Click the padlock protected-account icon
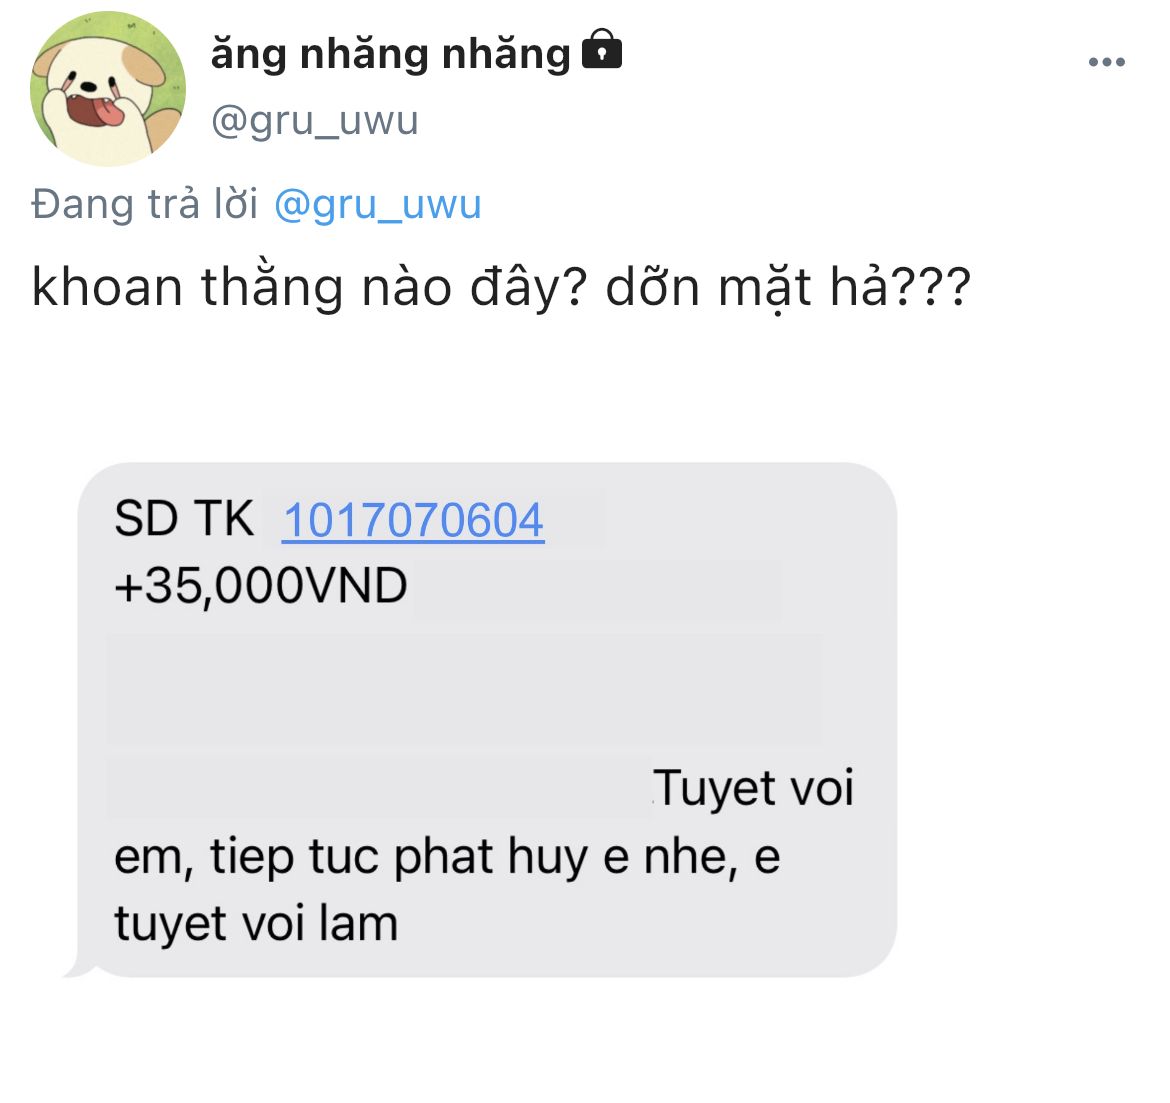This screenshot has width=1170, height=1103. tap(601, 50)
